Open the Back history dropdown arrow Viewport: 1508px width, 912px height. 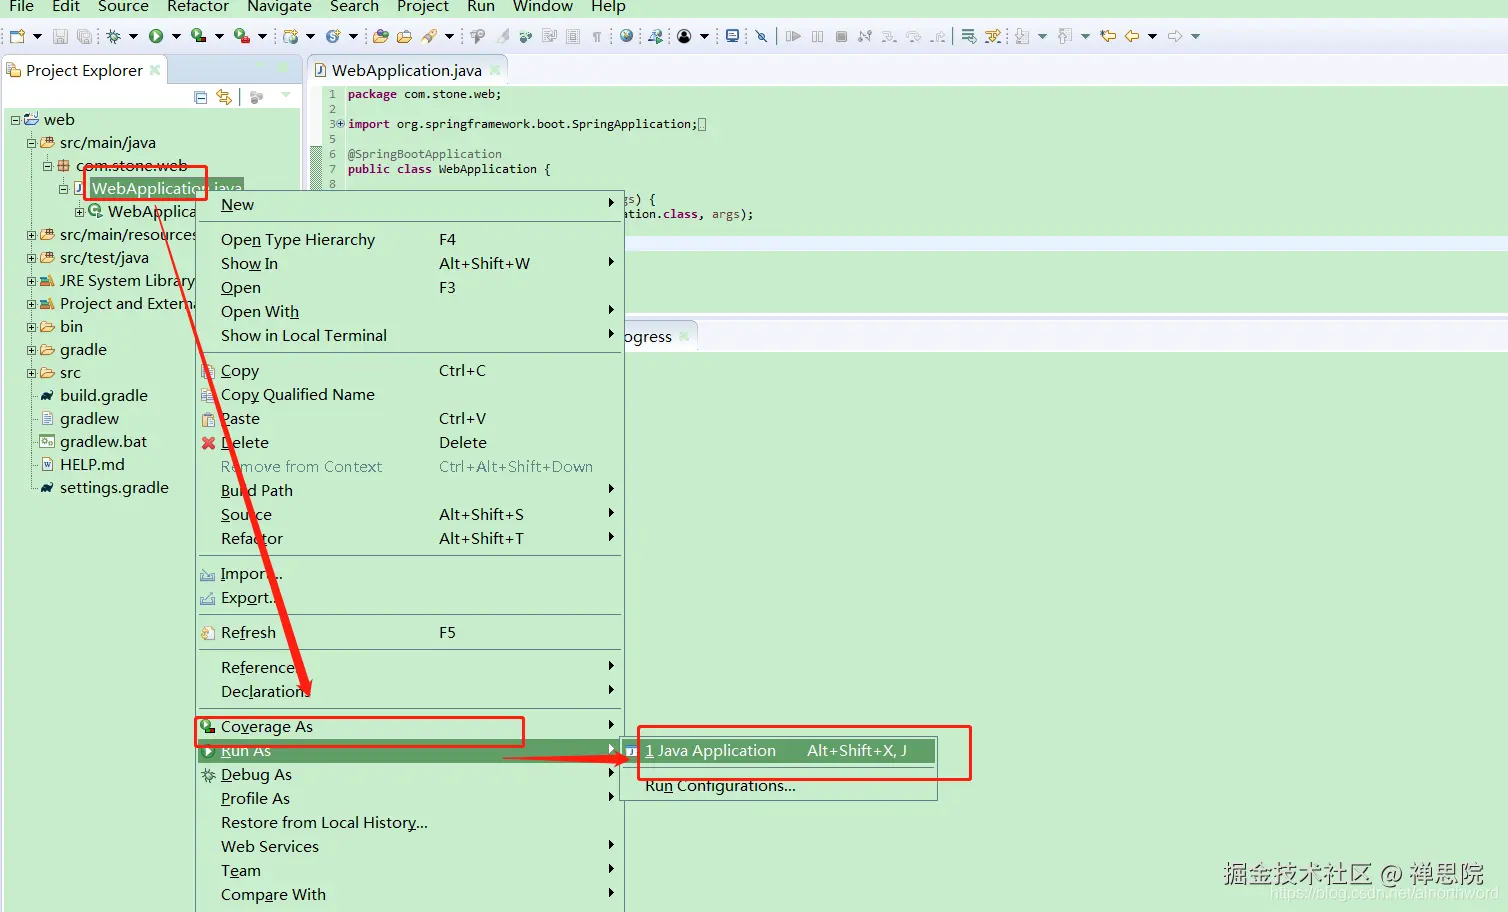point(1152,36)
